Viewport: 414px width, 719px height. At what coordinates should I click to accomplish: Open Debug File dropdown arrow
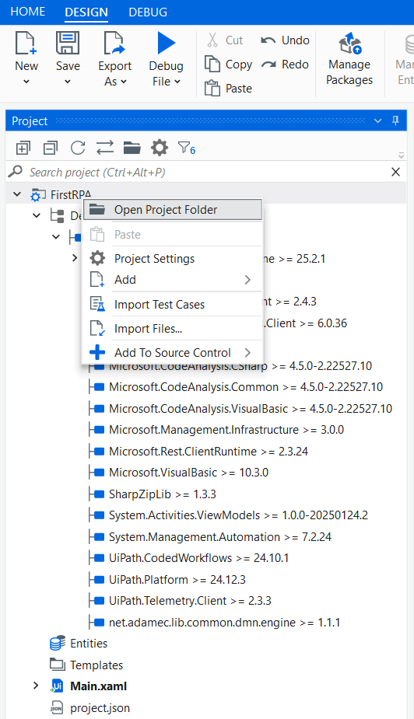(177, 82)
